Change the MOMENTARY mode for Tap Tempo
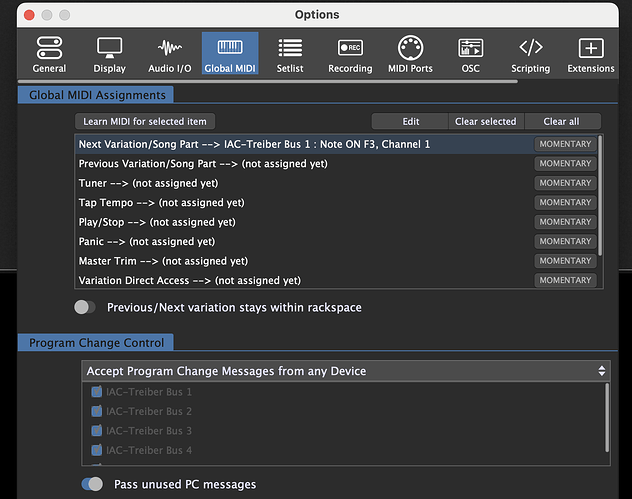This screenshot has height=499, width=632. [565, 203]
